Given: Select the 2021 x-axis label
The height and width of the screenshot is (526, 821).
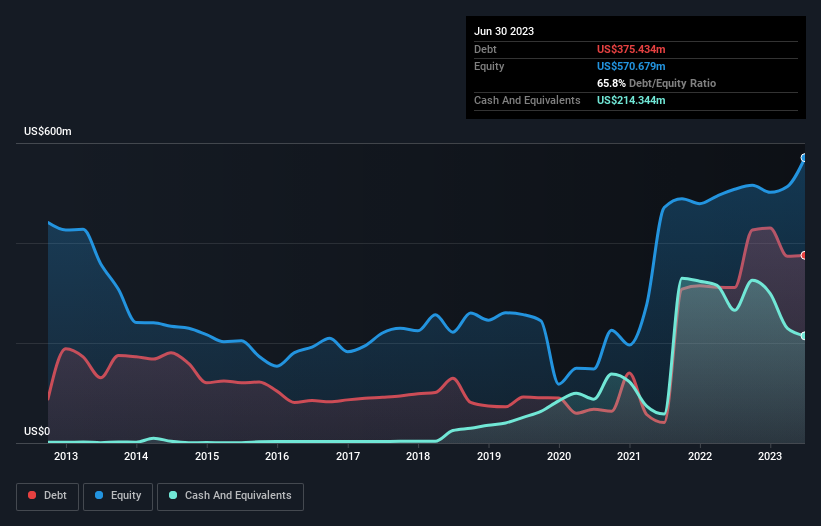Looking at the screenshot, I should point(629,456).
